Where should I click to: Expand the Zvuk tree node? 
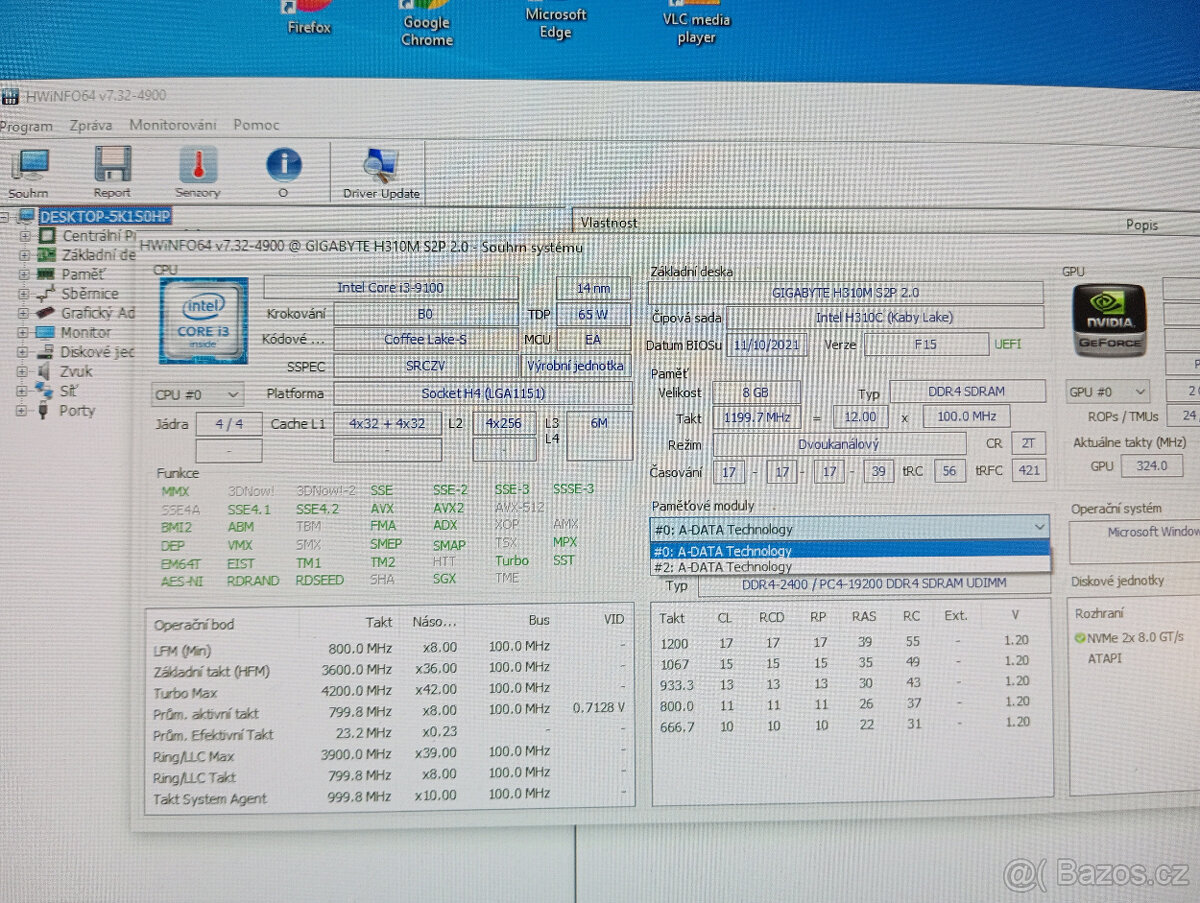pos(23,372)
